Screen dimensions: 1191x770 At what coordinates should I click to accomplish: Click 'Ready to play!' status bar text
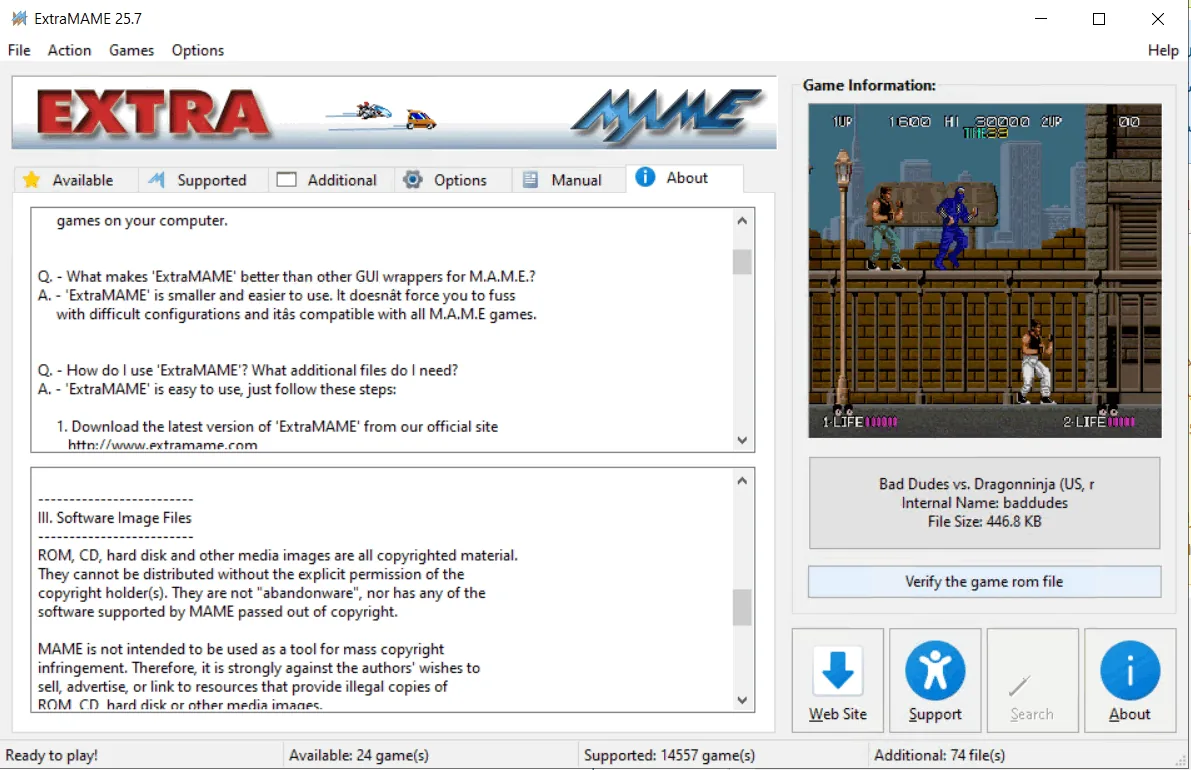(52, 756)
